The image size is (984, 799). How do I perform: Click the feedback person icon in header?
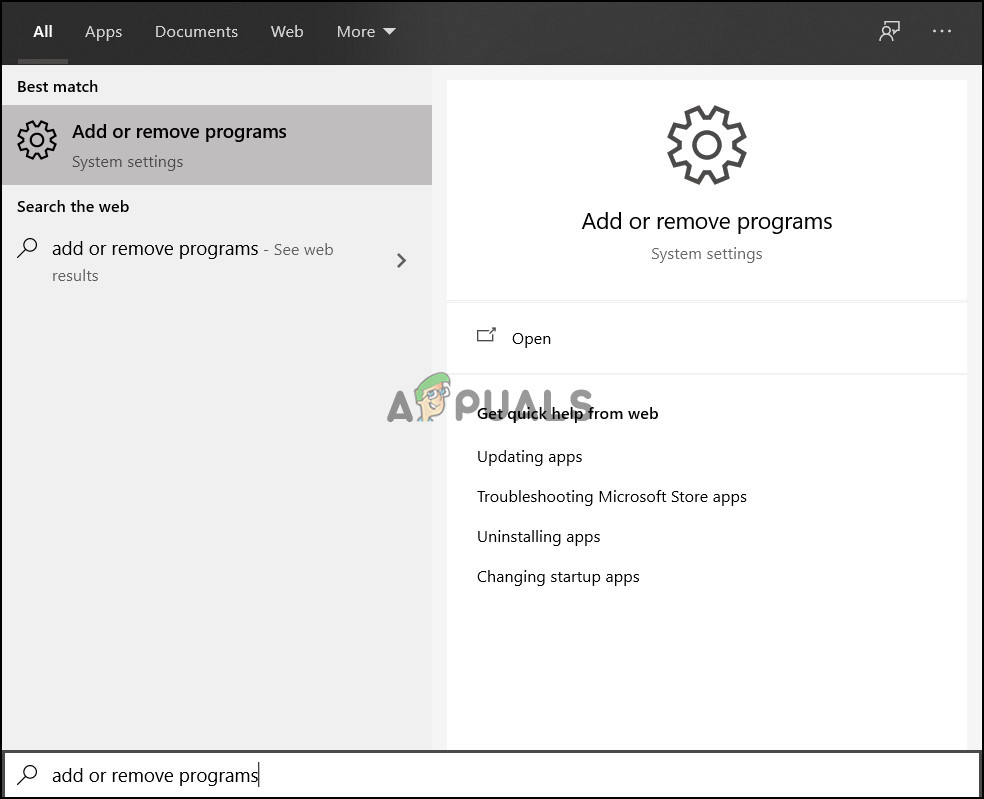pyautogui.click(x=889, y=32)
